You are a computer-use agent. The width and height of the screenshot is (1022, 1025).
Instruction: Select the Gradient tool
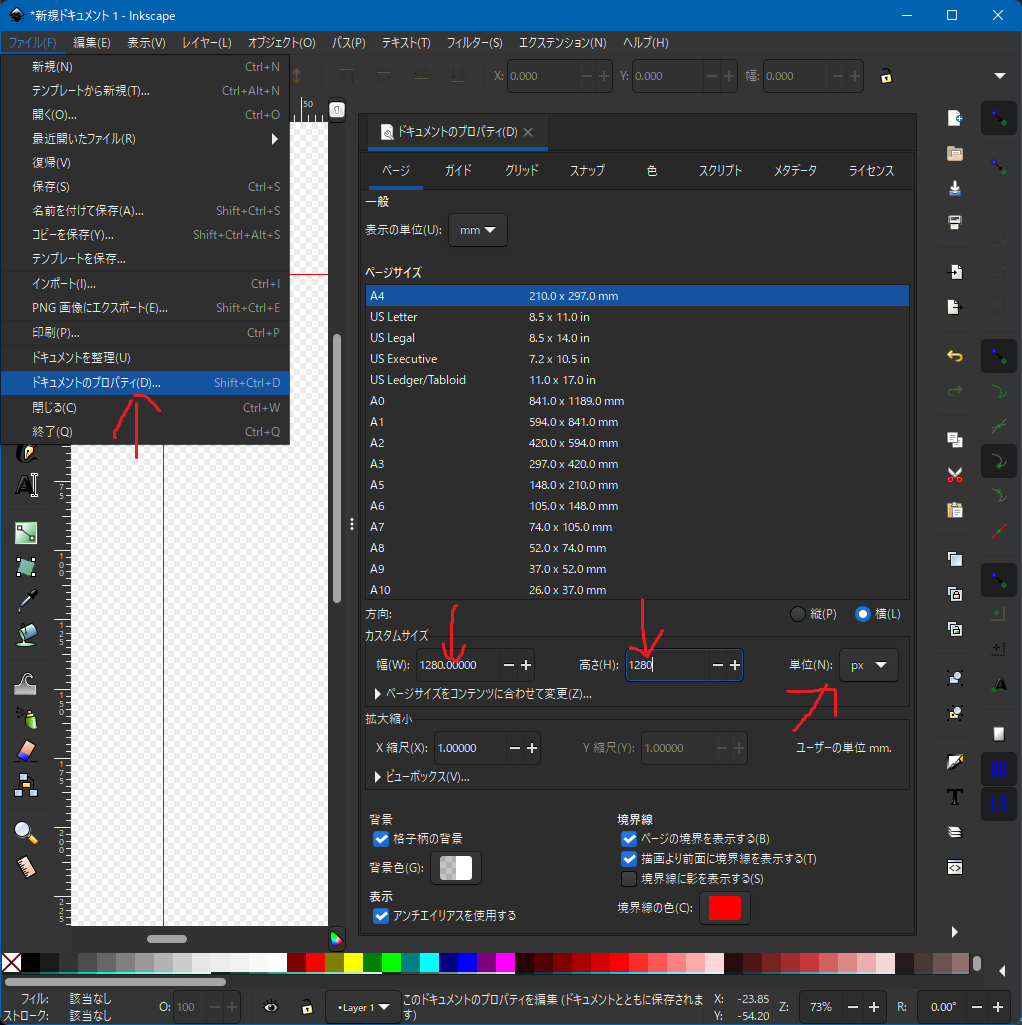tap(26, 533)
